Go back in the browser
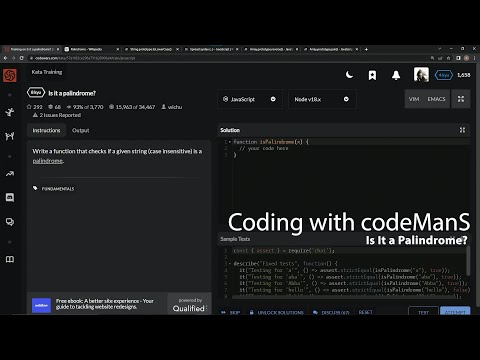 pos(6,58)
